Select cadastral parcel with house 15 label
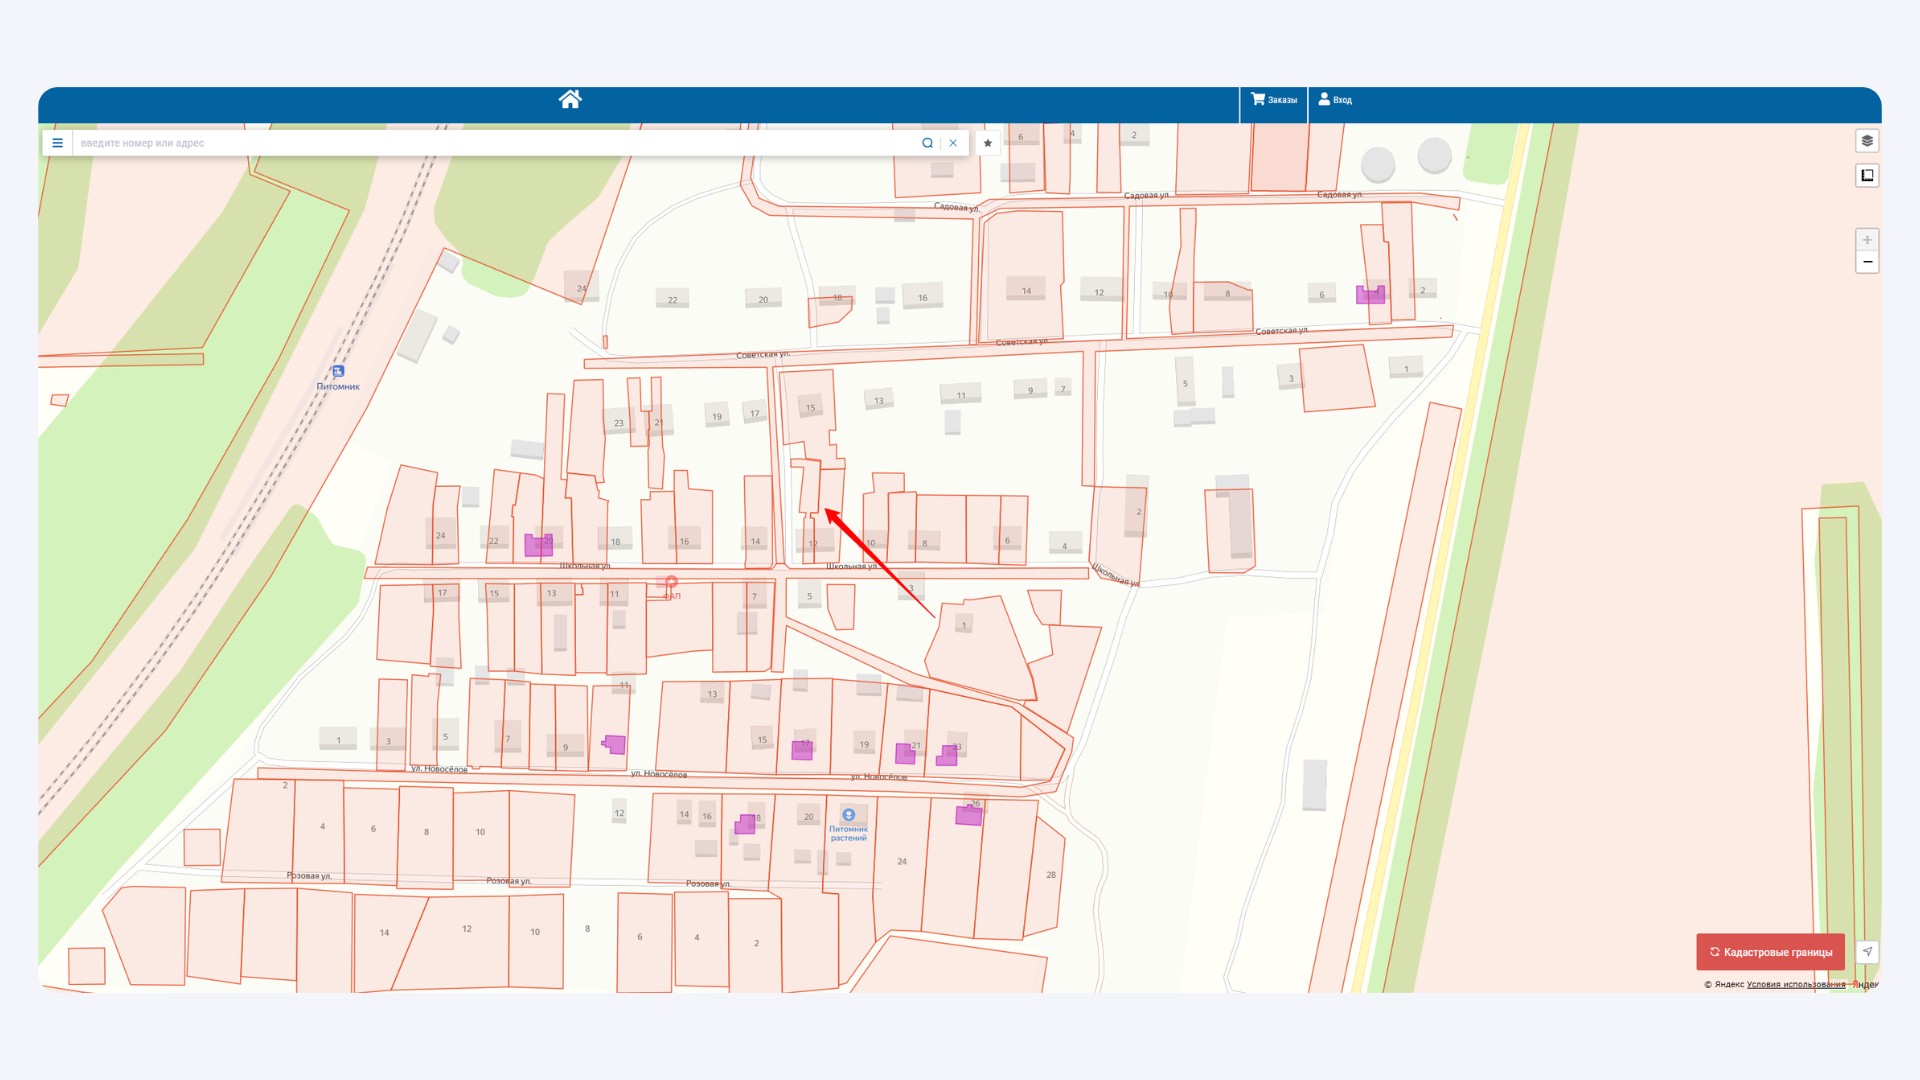The height and width of the screenshot is (1080, 1920). tap(808, 405)
